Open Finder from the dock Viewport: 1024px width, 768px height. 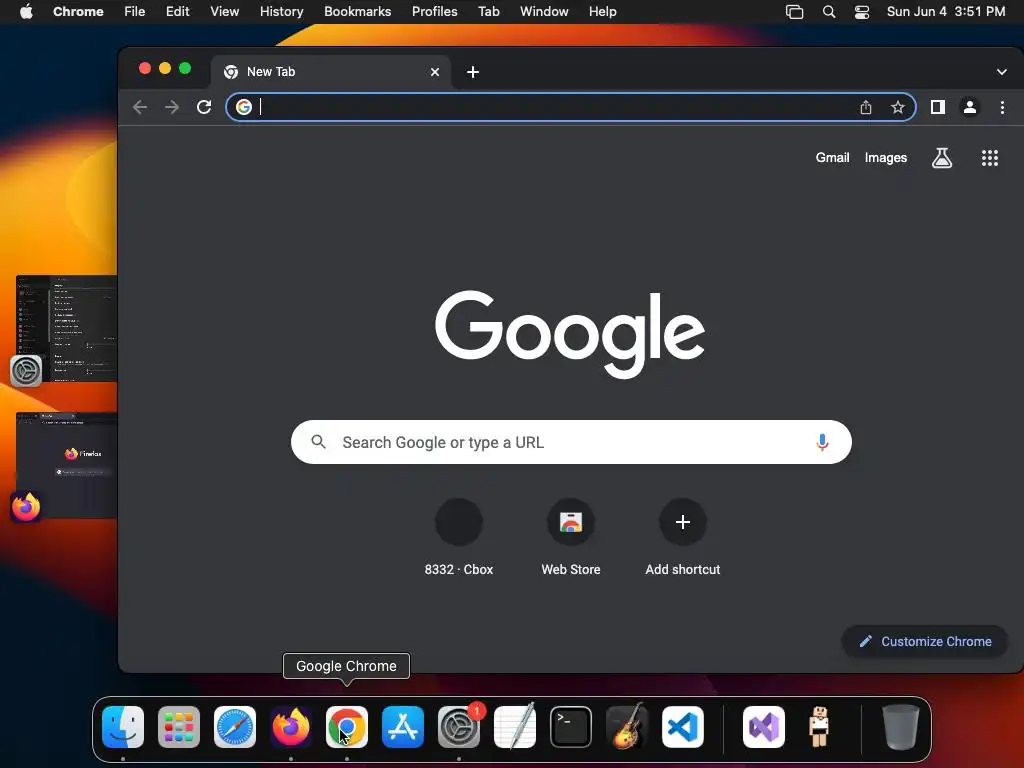[x=123, y=727]
